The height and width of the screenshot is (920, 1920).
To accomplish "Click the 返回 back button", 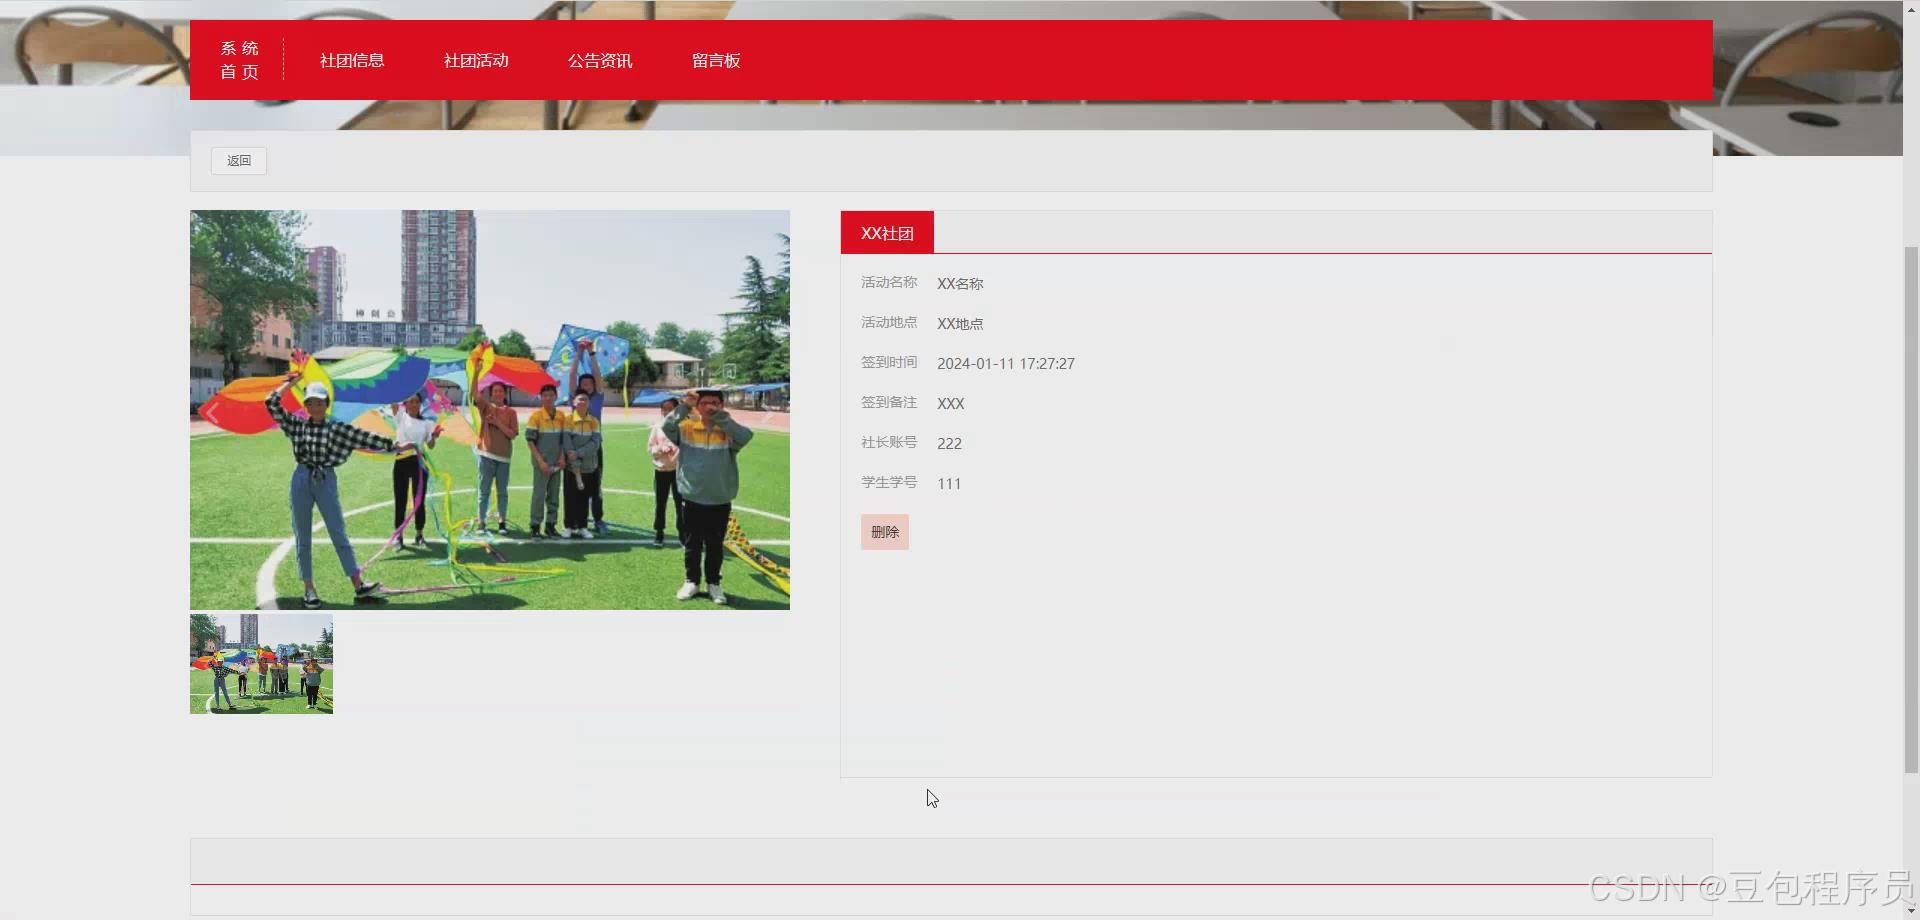I will click(239, 161).
